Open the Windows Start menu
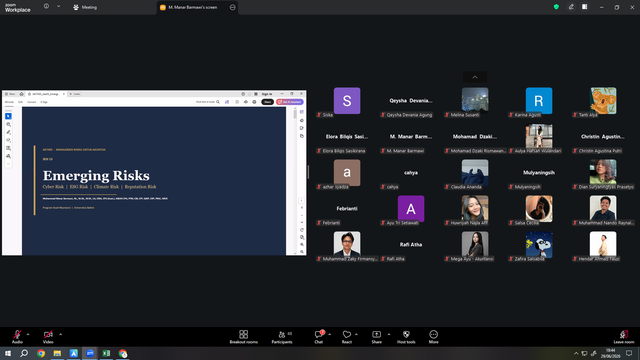This screenshot has height=360, width=640. tap(7, 353)
